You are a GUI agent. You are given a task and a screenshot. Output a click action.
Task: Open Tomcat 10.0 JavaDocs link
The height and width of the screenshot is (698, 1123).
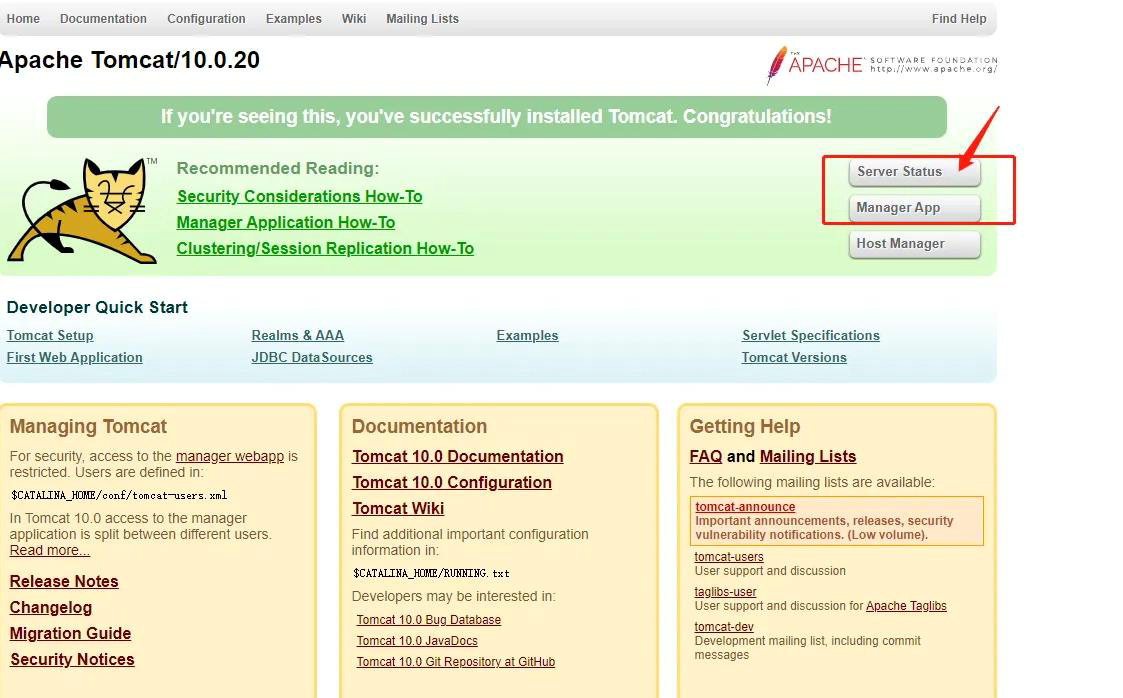pos(417,641)
